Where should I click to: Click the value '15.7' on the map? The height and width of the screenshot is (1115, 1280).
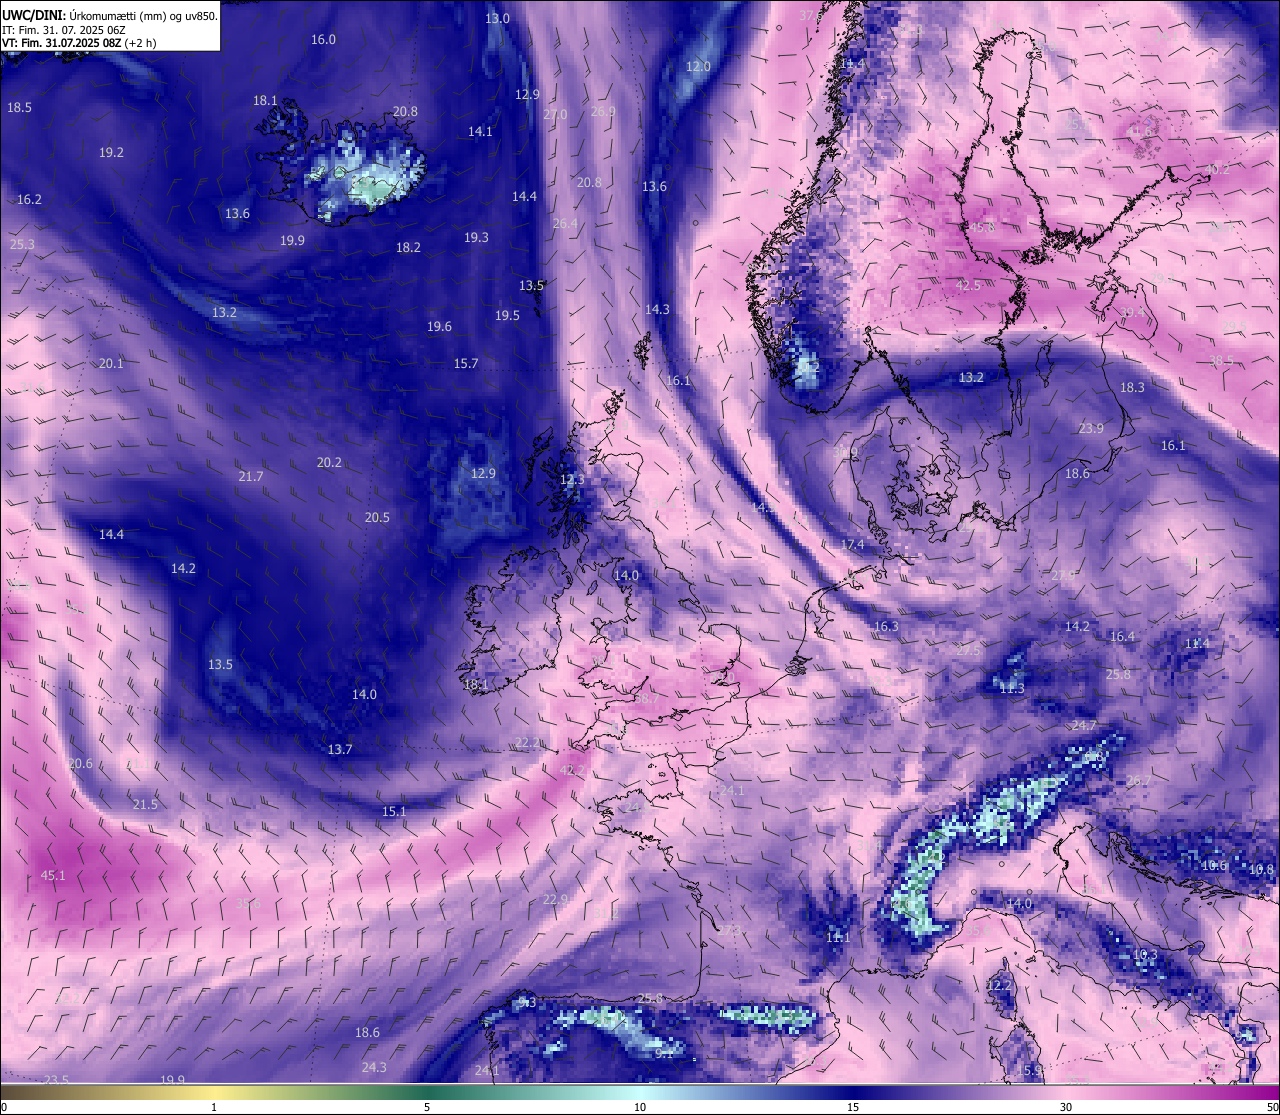click(x=466, y=363)
